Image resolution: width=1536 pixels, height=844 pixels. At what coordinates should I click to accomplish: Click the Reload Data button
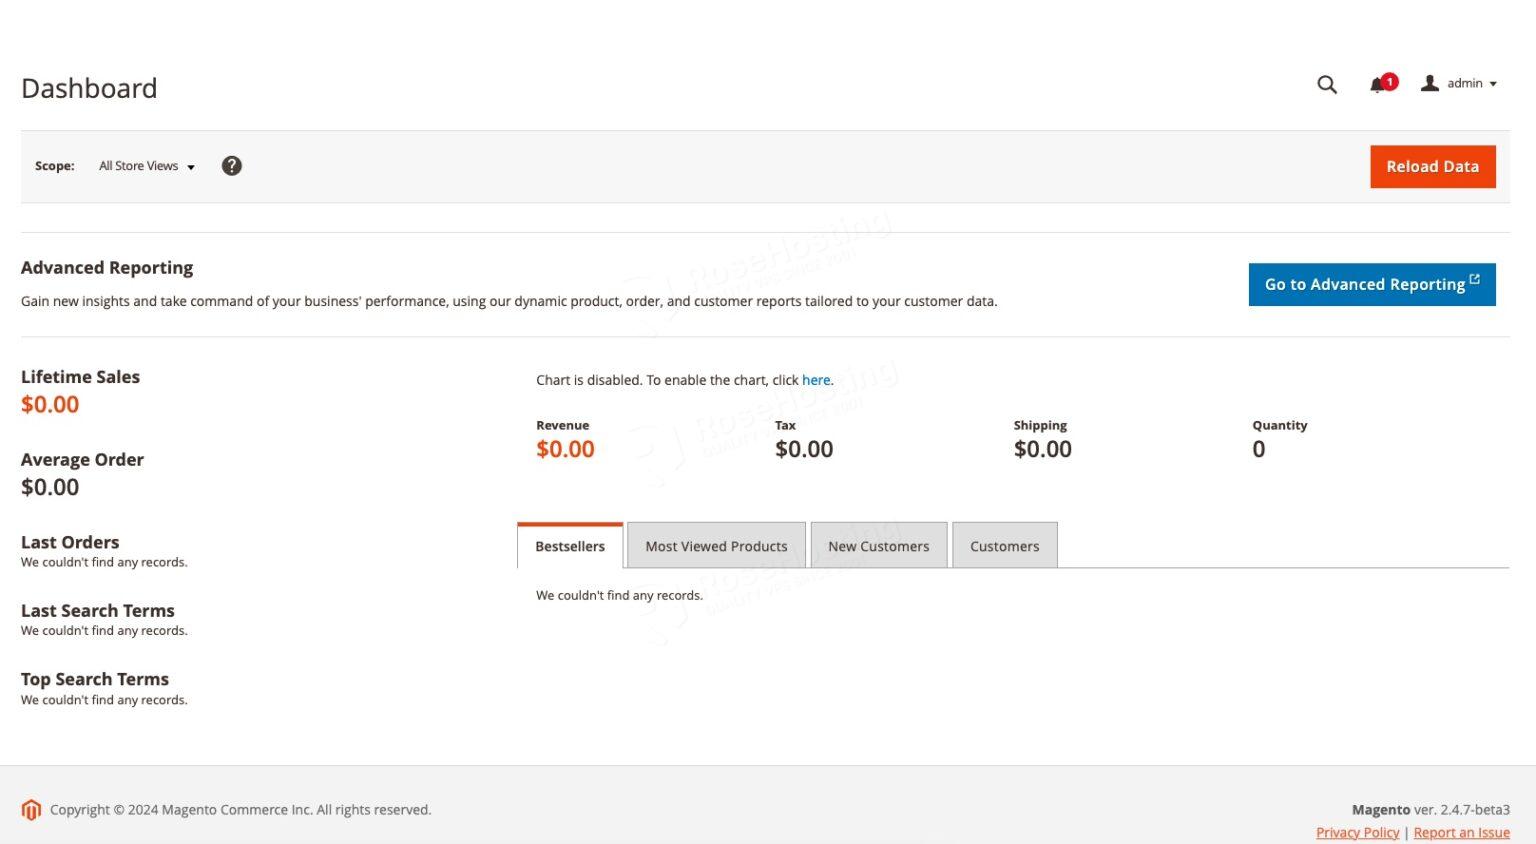[1432, 166]
